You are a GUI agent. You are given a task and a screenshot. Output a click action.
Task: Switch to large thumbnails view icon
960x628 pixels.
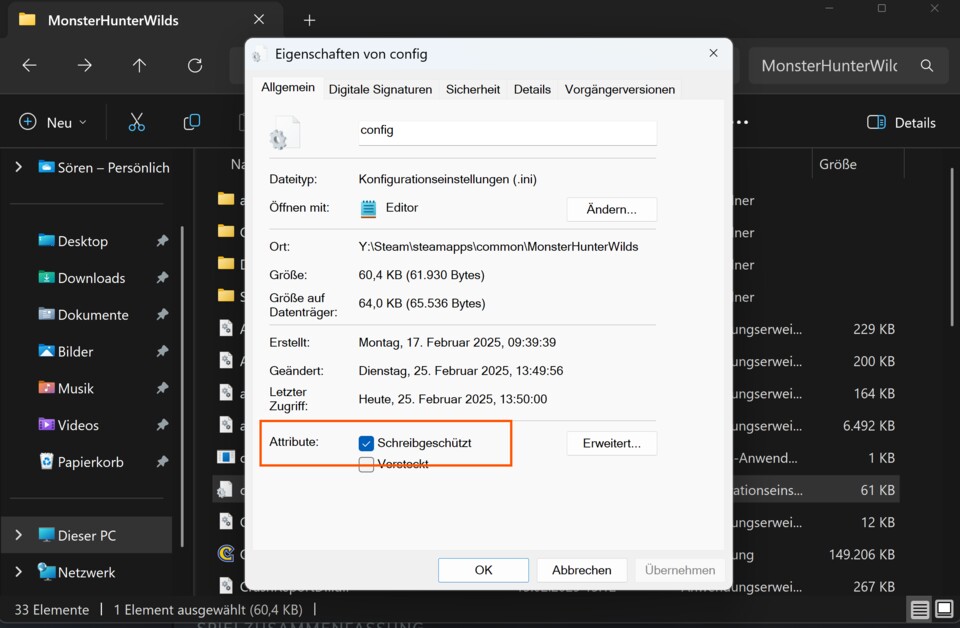944,609
